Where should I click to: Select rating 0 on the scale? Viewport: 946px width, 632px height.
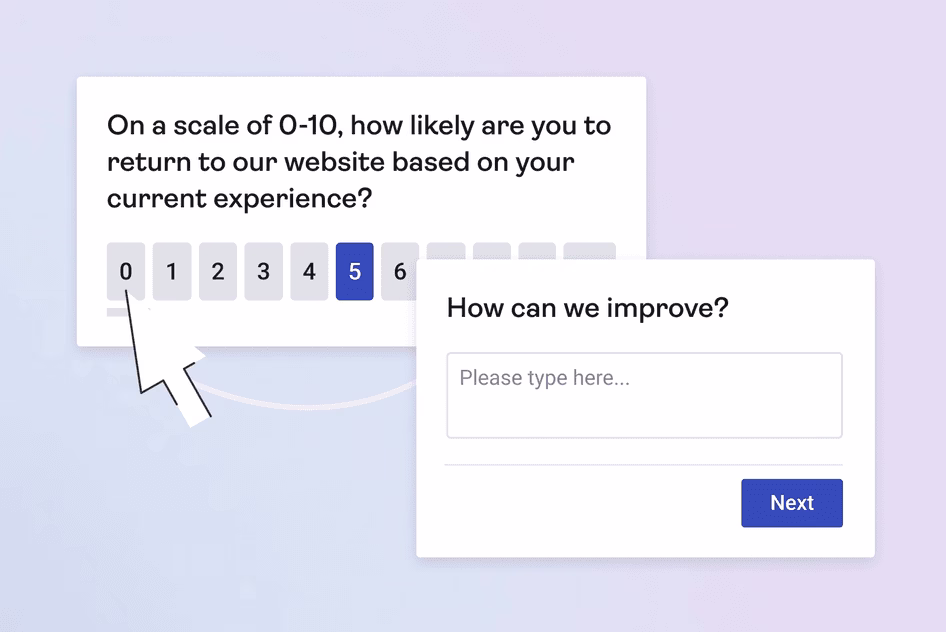coord(126,271)
